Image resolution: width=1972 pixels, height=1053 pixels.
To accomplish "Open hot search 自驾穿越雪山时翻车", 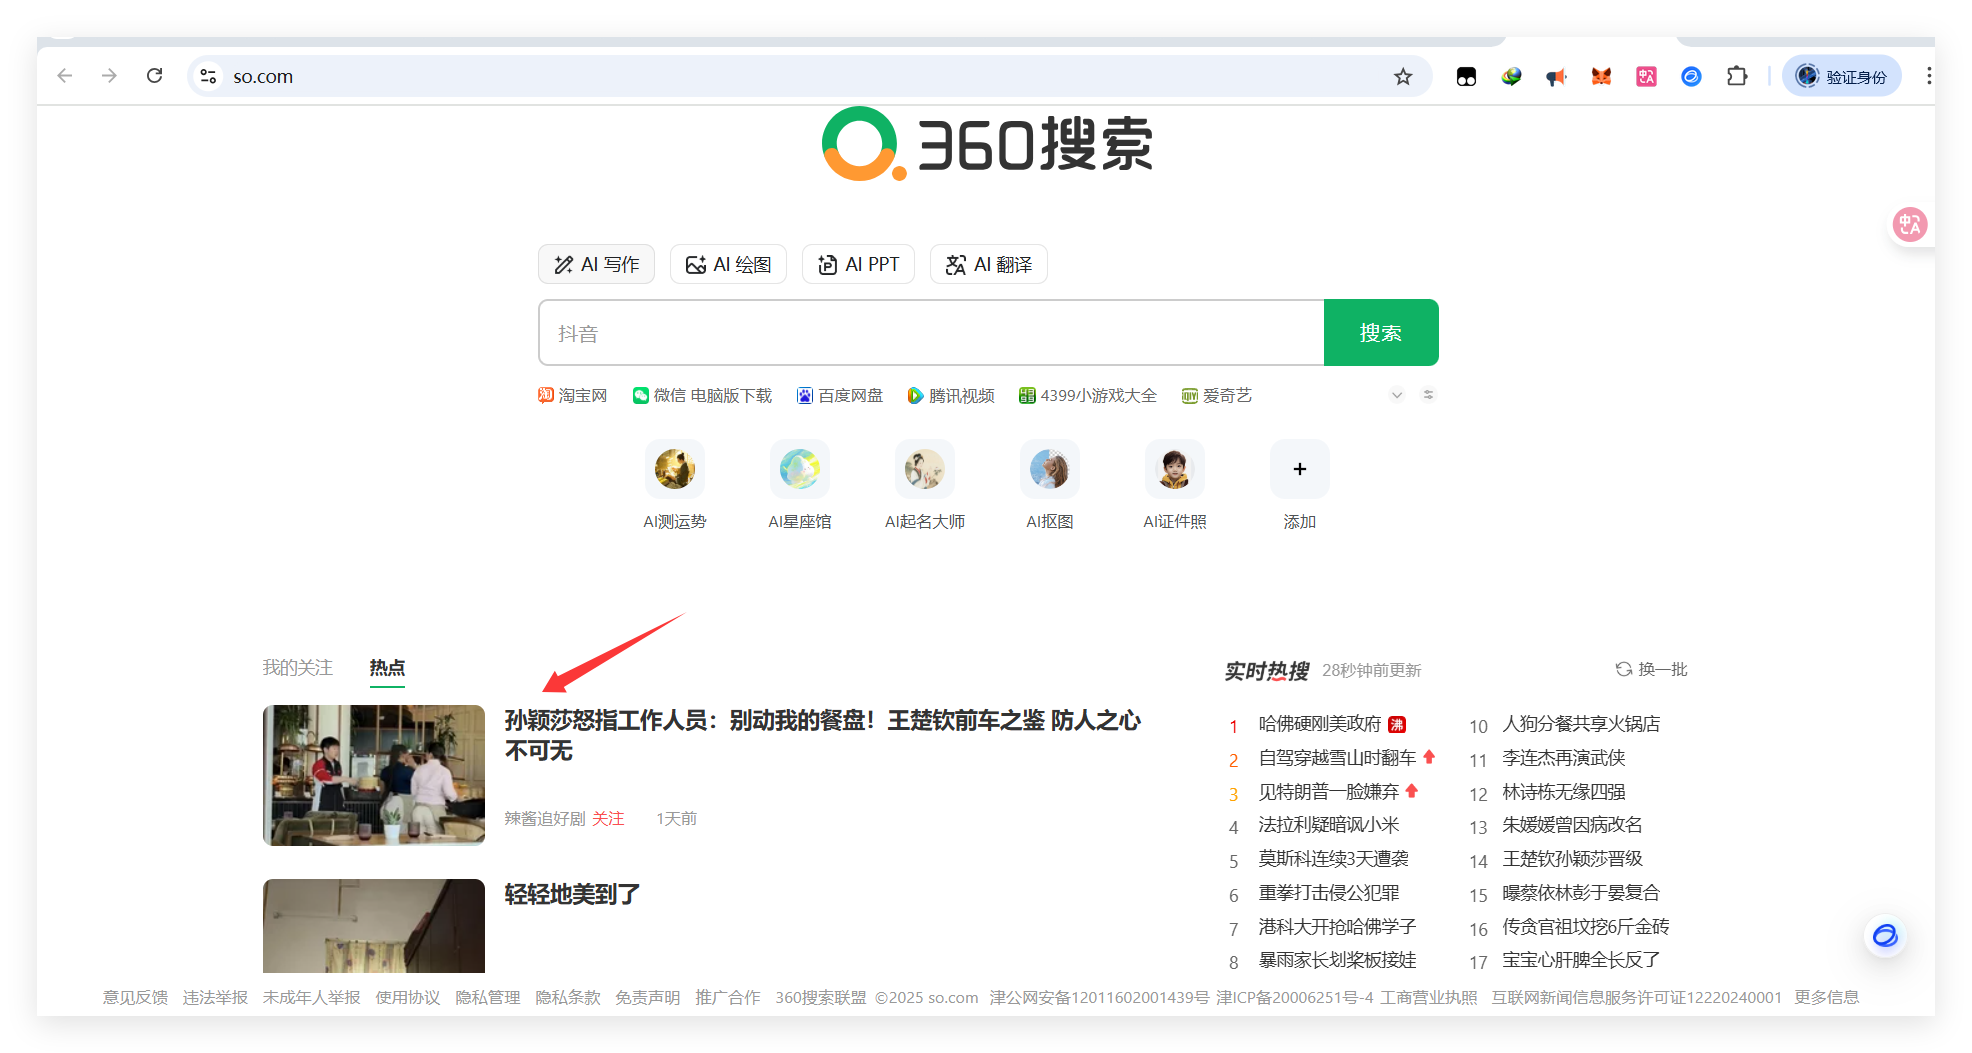I will click(x=1337, y=758).
